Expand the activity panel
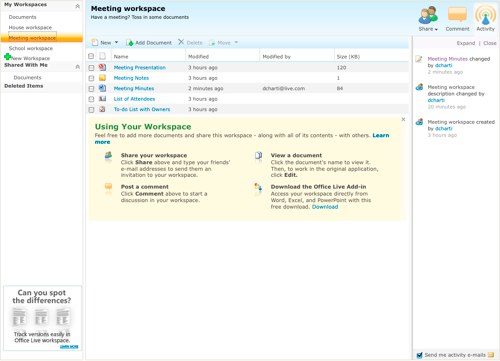 (466, 43)
